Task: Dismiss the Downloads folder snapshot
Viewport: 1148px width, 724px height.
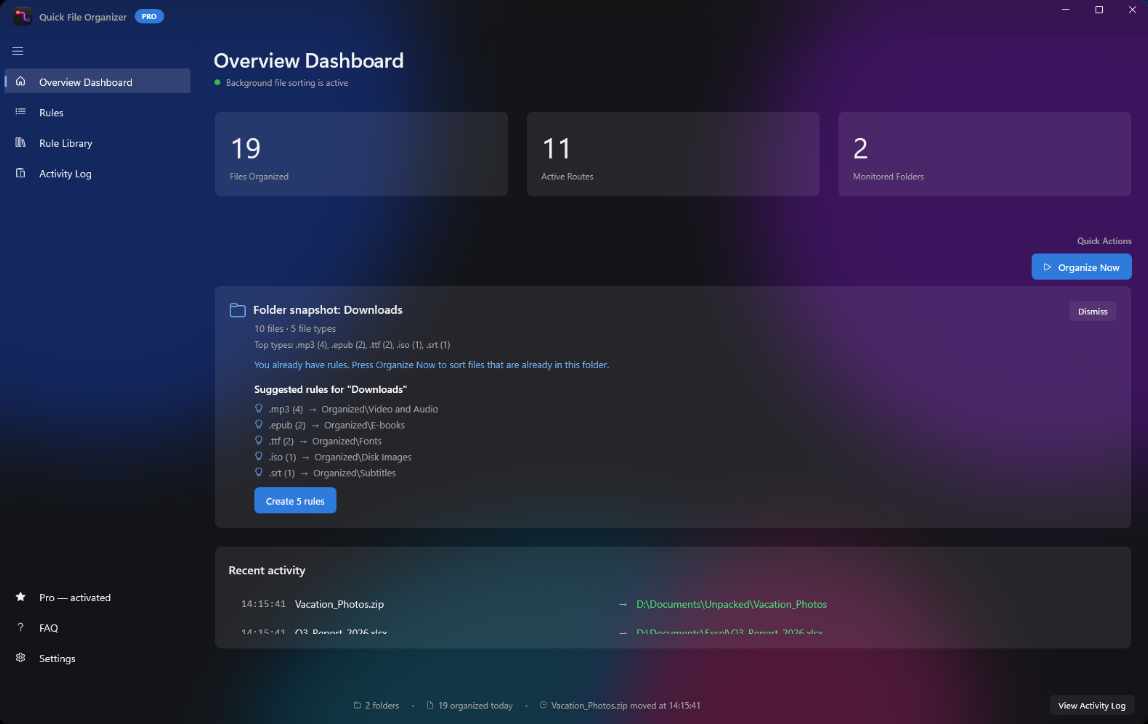Action: [x=1092, y=311]
